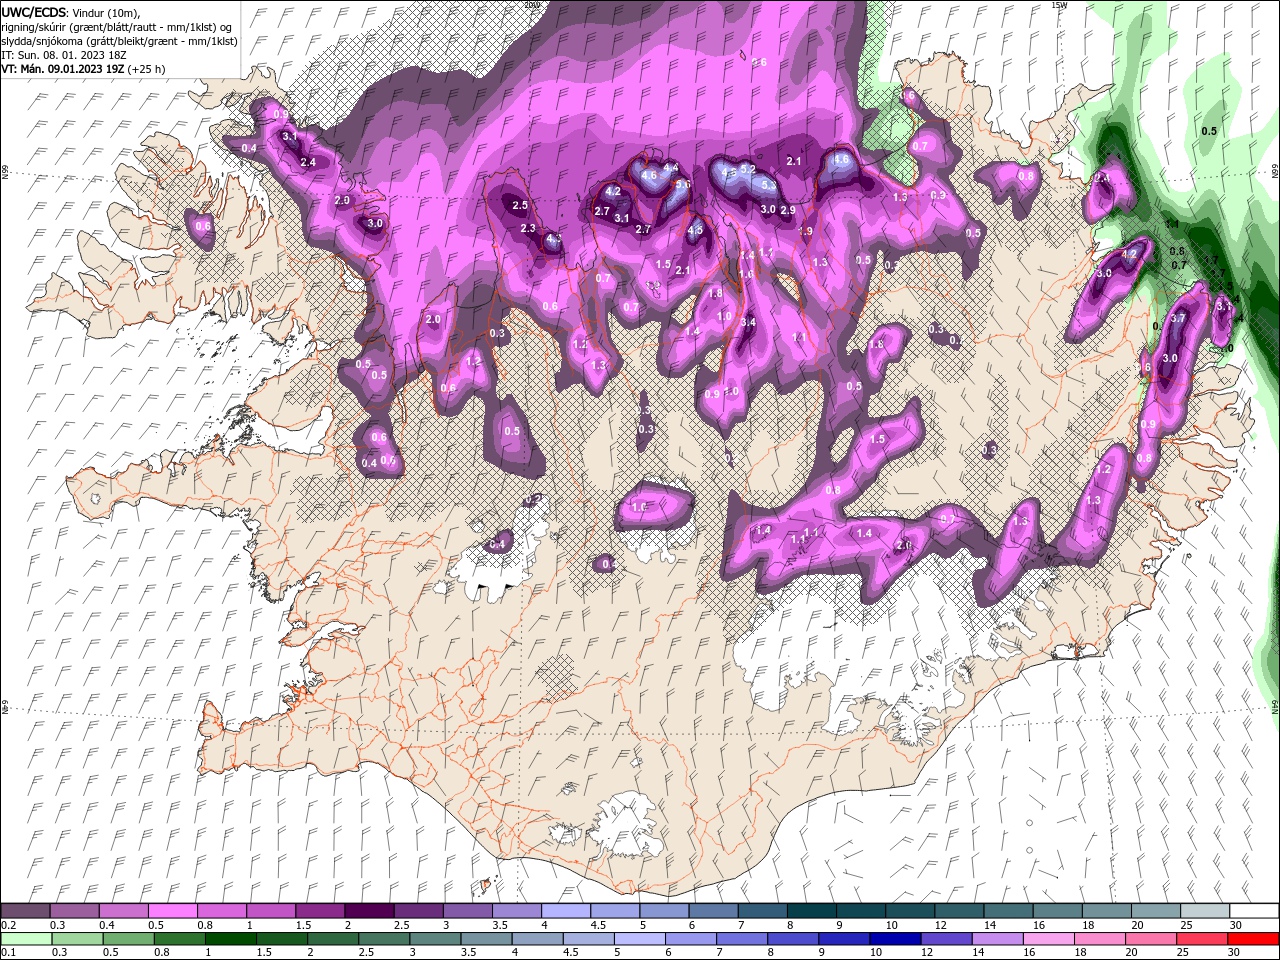The image size is (1280, 960).
Task: Click the '2.9' precipitation value on the map
Action: tap(788, 210)
